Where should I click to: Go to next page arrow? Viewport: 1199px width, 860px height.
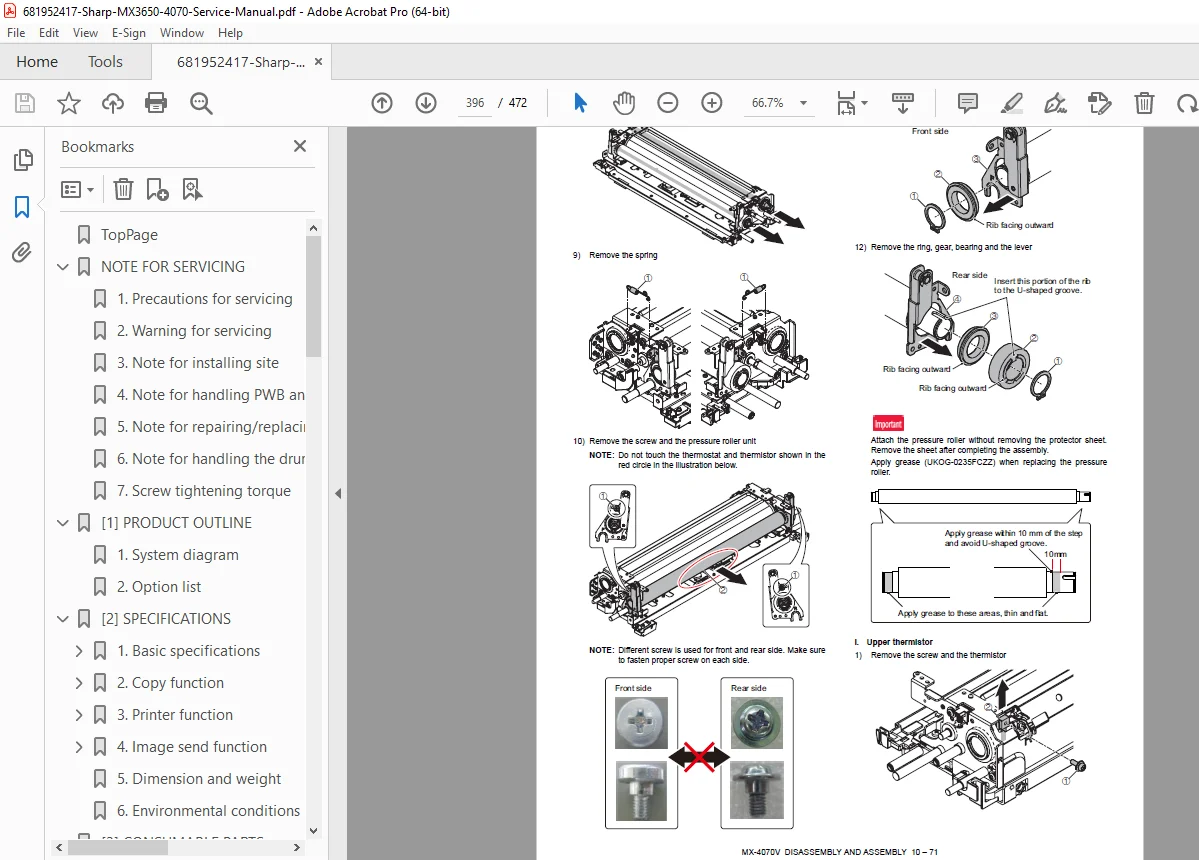(426, 102)
